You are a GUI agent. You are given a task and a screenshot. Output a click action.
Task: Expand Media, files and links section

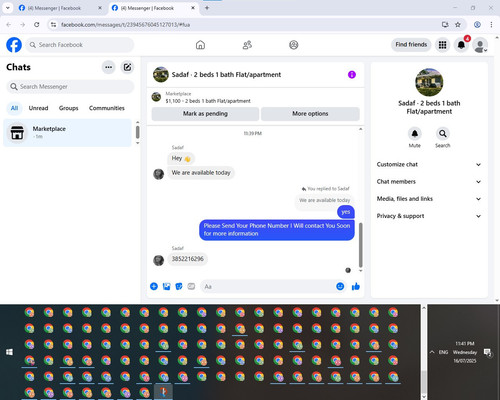[x=429, y=199]
